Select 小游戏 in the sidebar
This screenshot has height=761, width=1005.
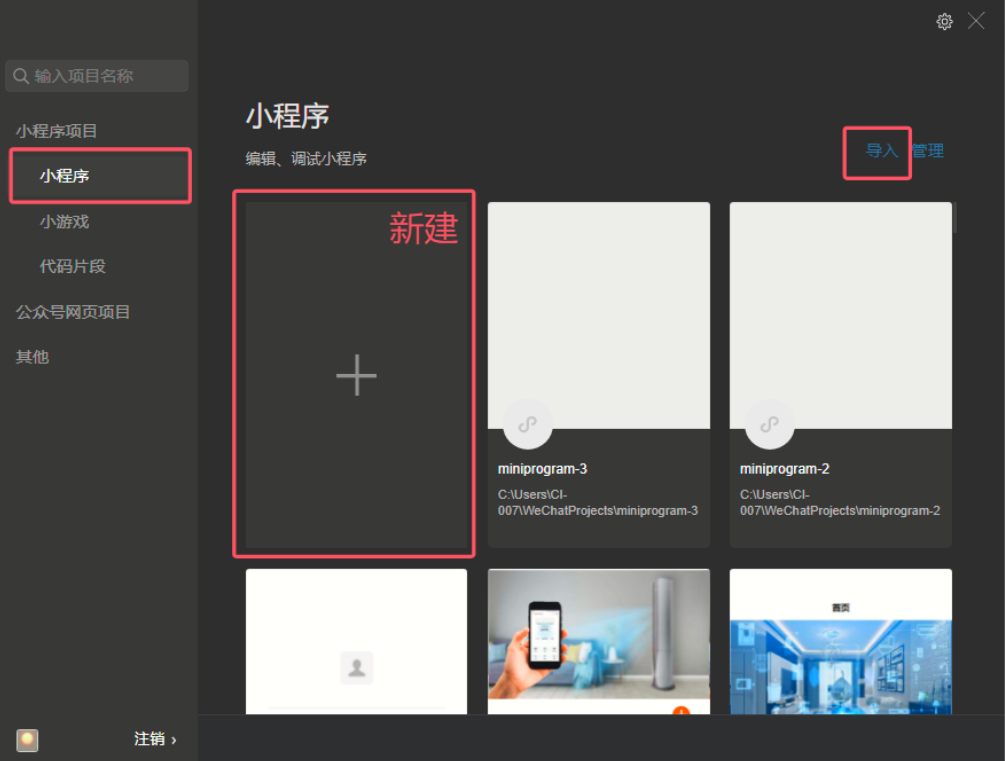pos(65,221)
